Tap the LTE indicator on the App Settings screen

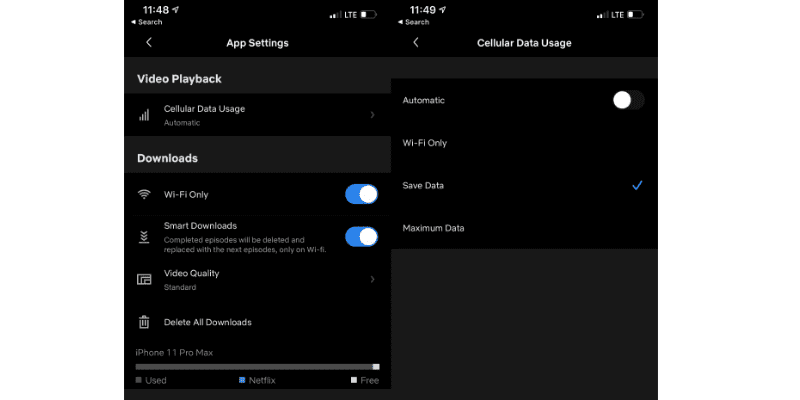click(351, 15)
